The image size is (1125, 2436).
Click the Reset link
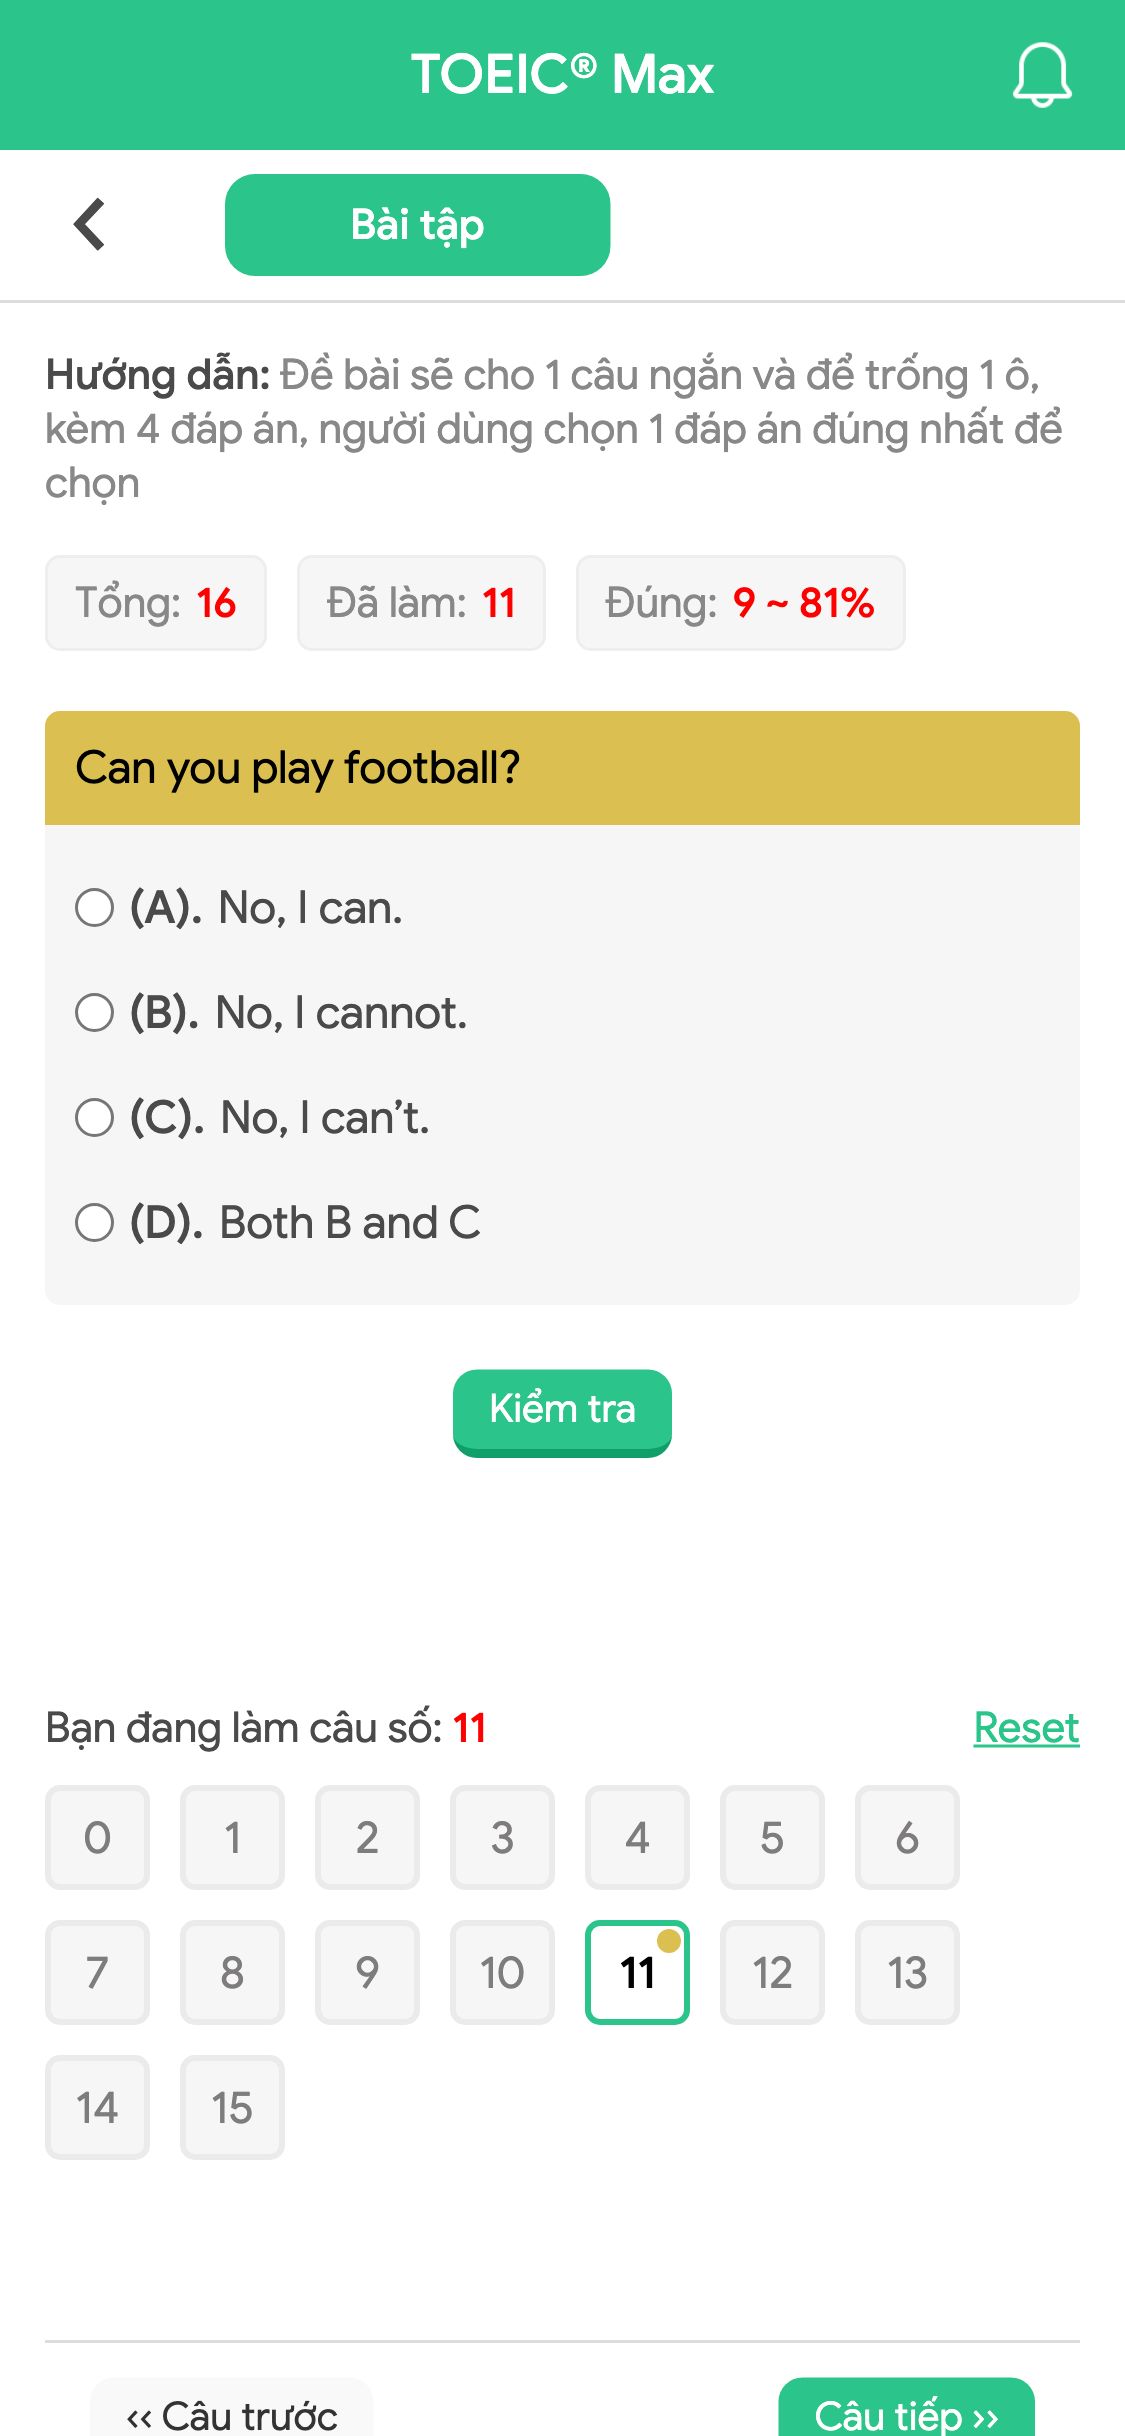pos(1026,1727)
